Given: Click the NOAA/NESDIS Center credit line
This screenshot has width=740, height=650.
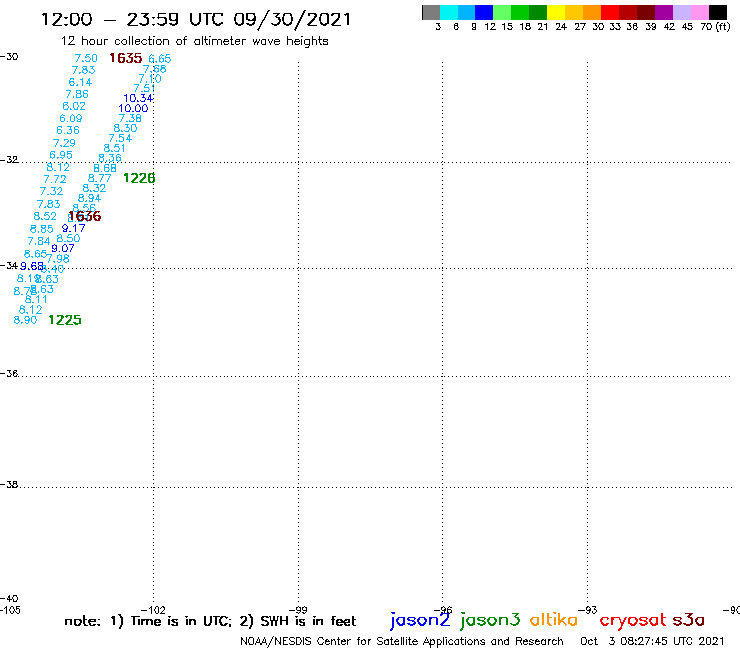Looking at the screenshot, I should coord(402,641).
